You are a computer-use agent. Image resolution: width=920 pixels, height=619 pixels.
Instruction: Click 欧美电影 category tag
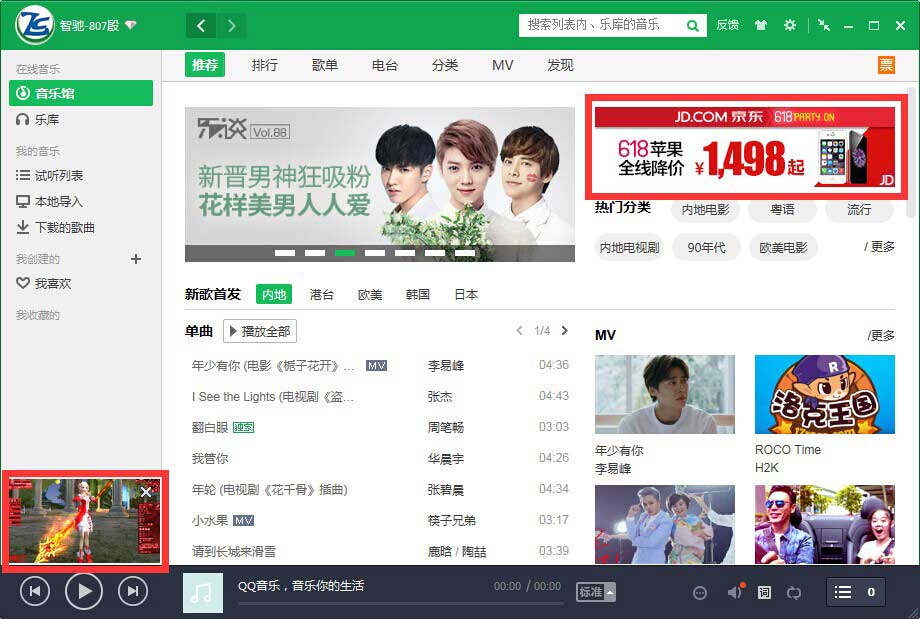[x=783, y=248]
